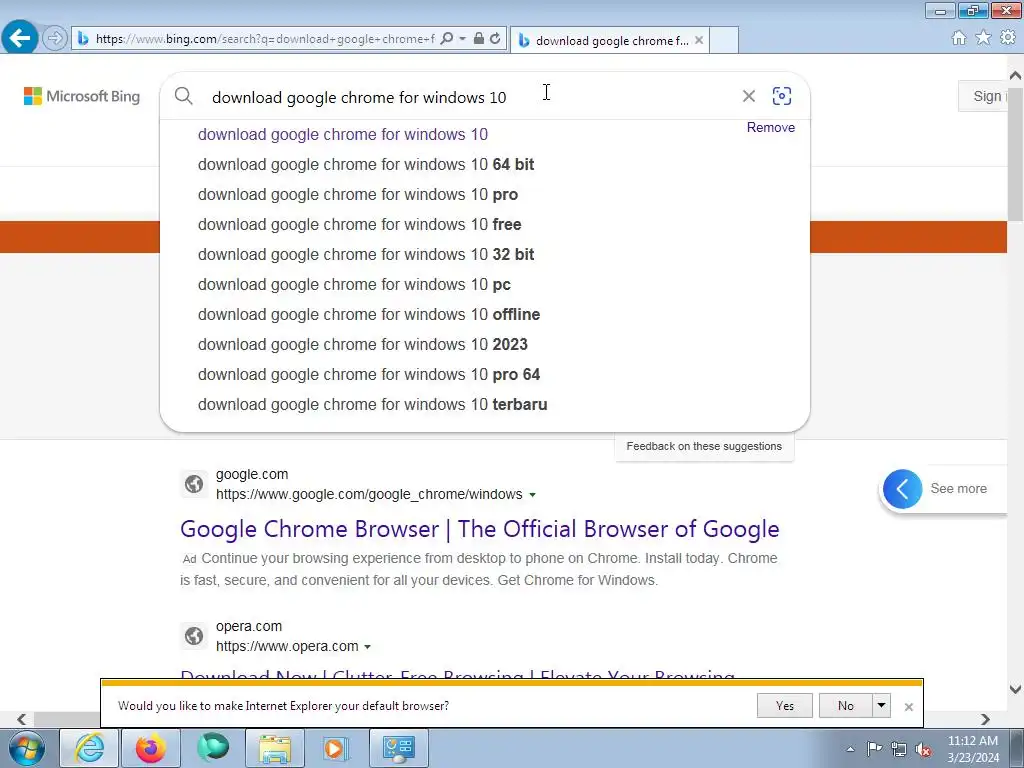Click the google.com site name text
1024x768 pixels.
[252, 475]
